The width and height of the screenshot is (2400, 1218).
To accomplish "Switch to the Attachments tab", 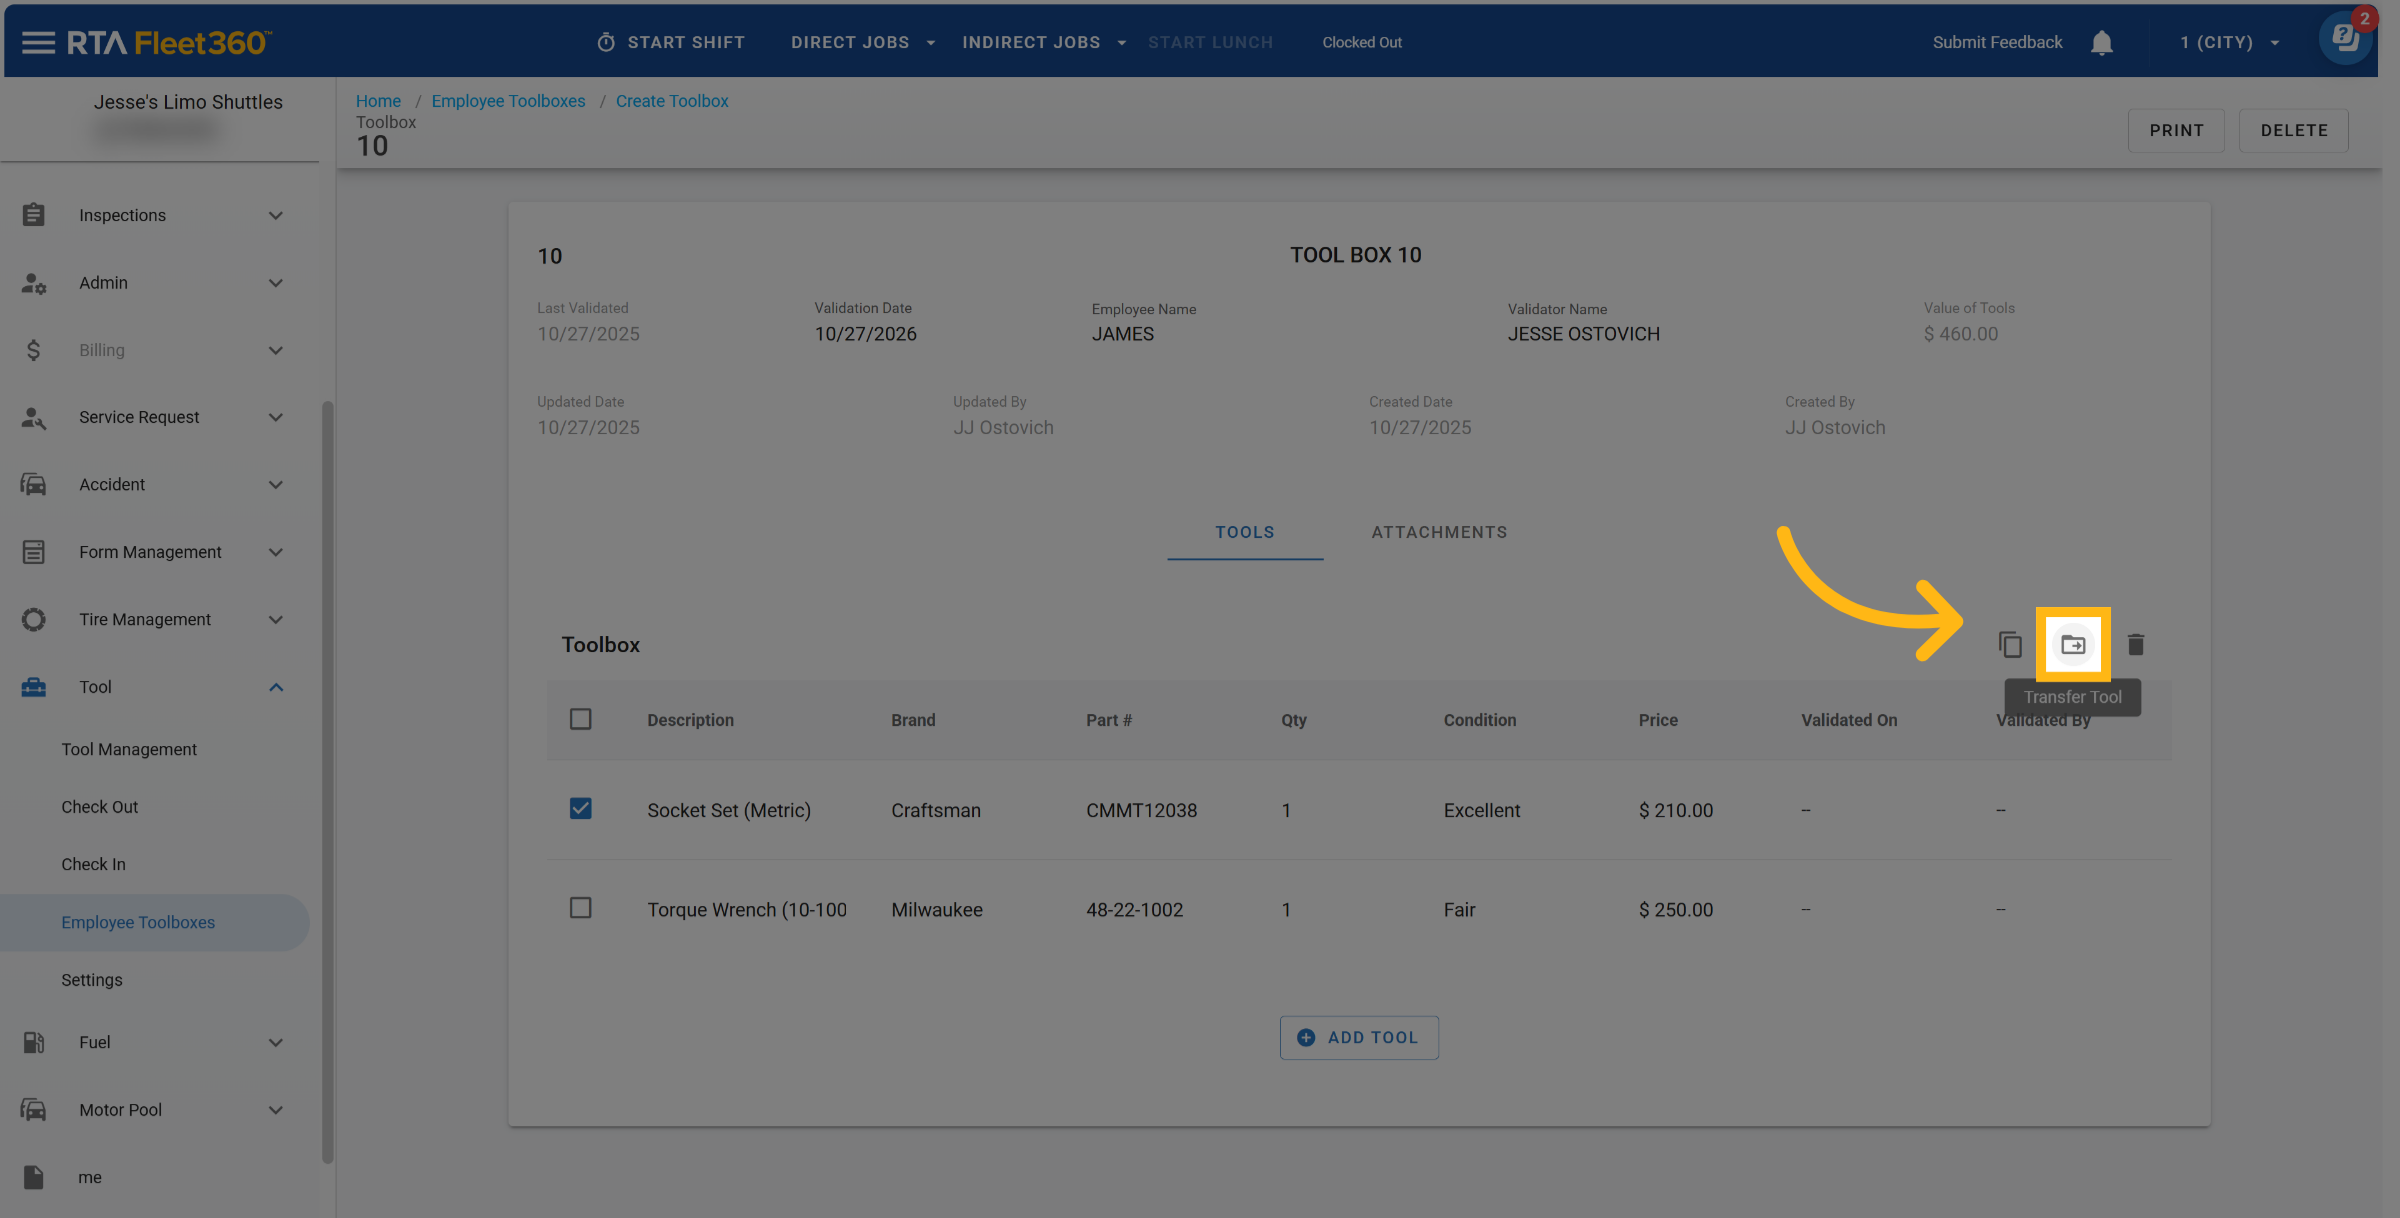I will tap(1438, 533).
